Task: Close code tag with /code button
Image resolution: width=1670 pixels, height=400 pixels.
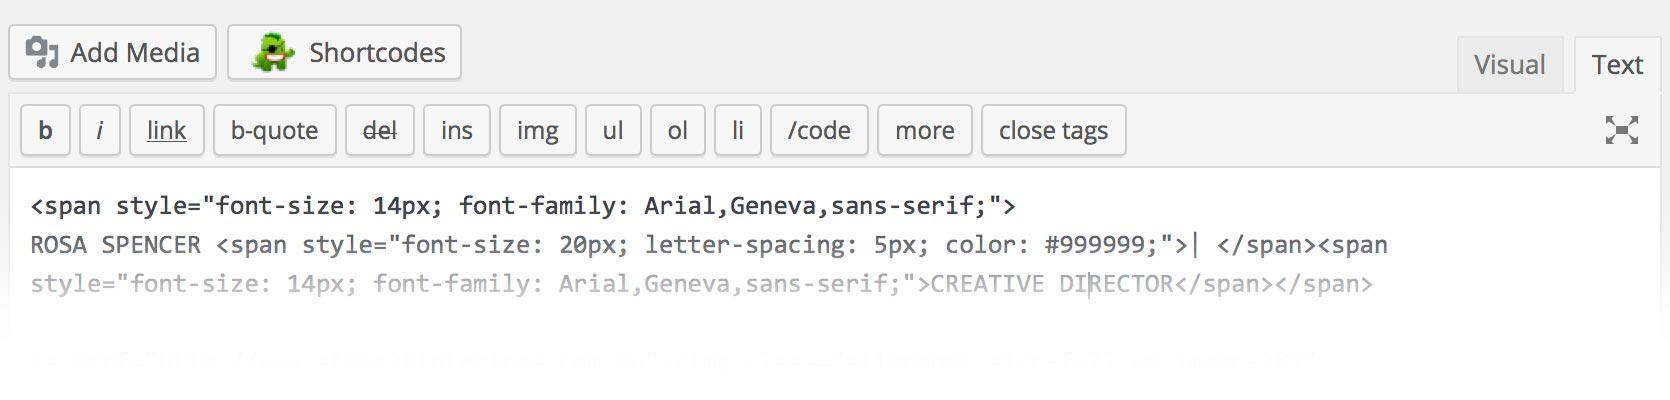Action: tap(819, 130)
